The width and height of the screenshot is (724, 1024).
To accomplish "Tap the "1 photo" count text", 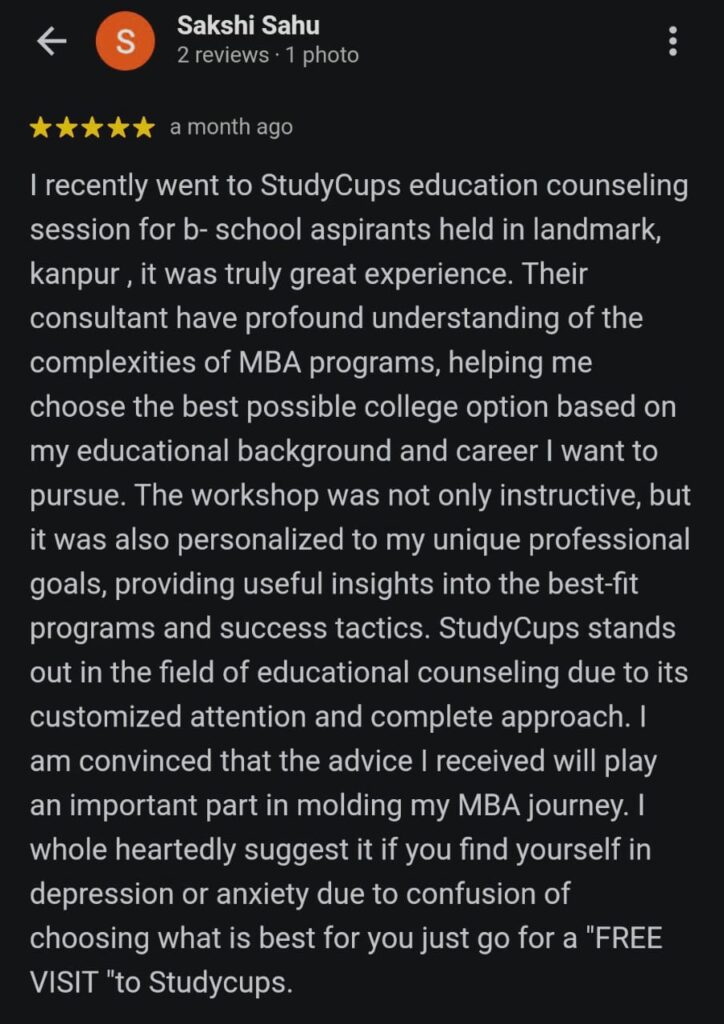I will point(322,55).
